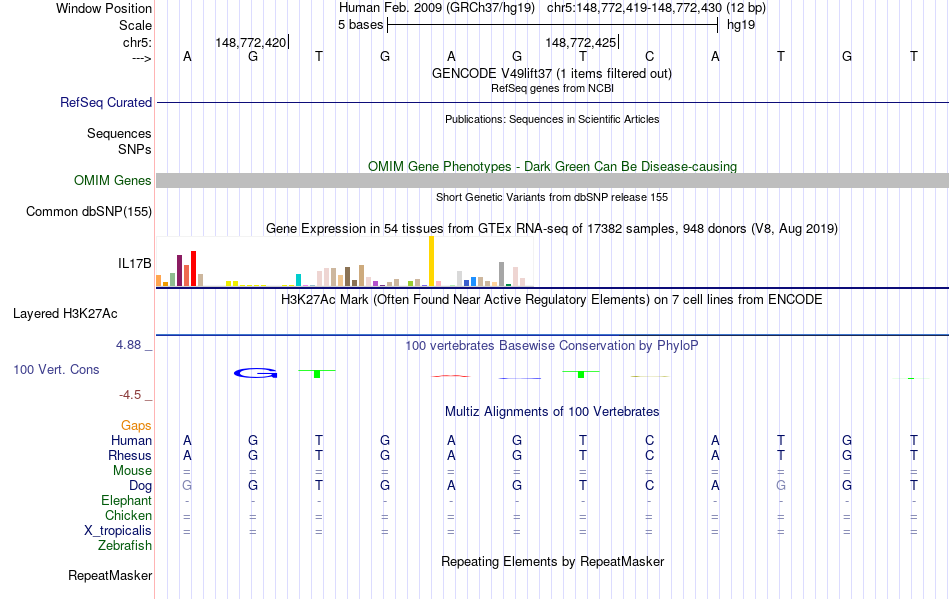Select the Scale track label
Screen dimensions: 950x599
pos(135,25)
